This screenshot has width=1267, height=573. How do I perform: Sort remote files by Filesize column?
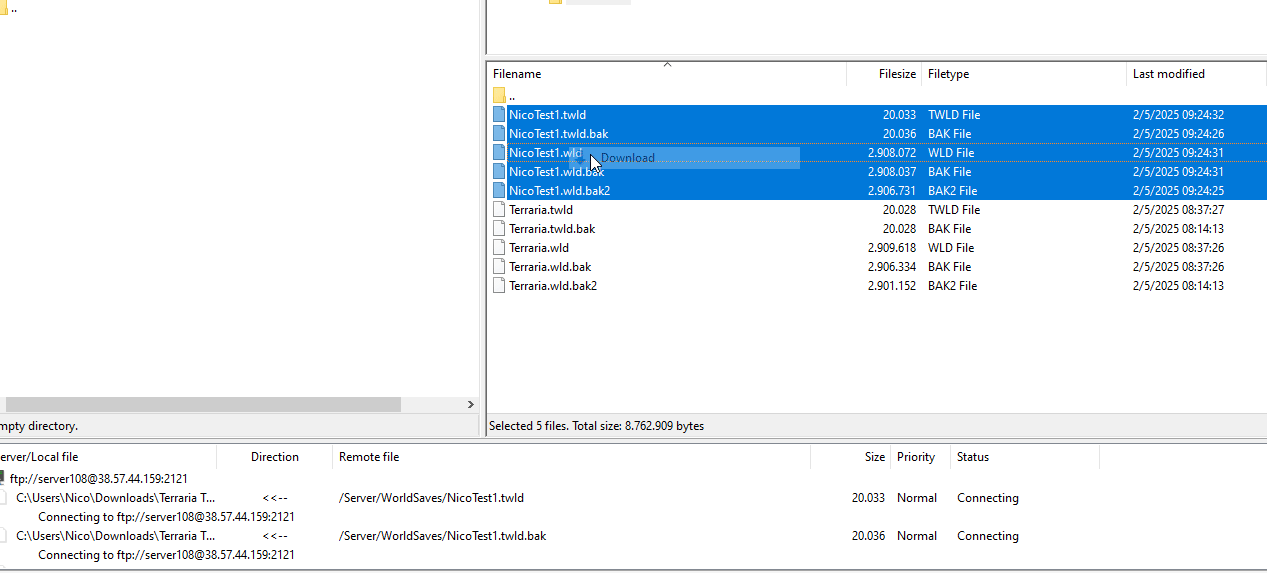click(884, 74)
